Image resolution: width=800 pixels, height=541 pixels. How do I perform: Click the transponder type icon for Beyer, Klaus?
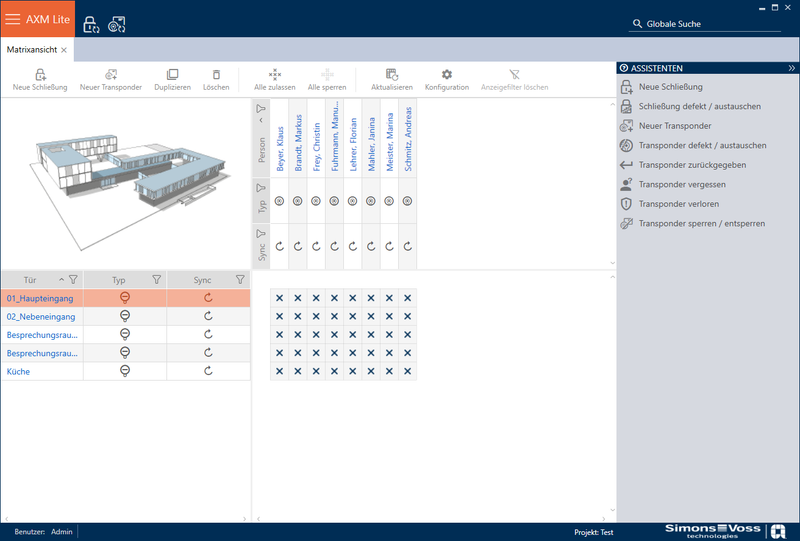click(280, 201)
